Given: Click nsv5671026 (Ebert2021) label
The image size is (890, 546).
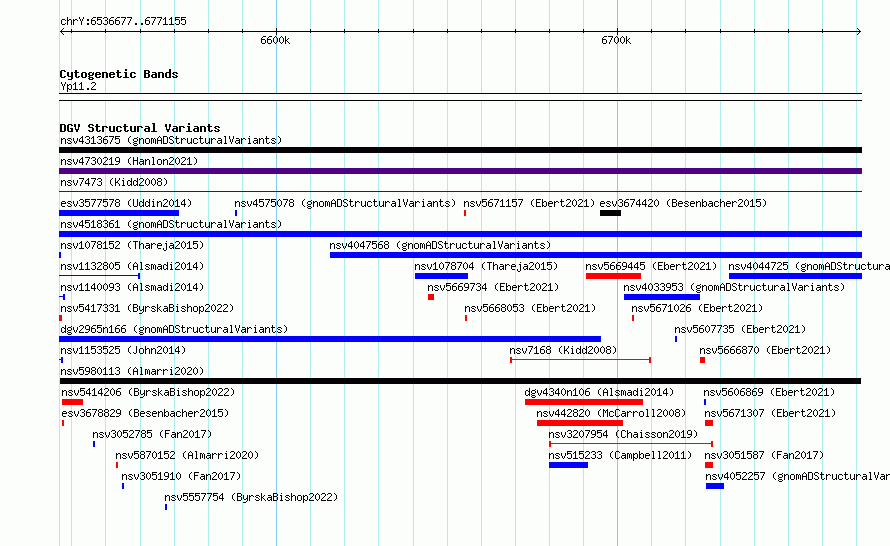Looking at the screenshot, I should pos(697,308).
